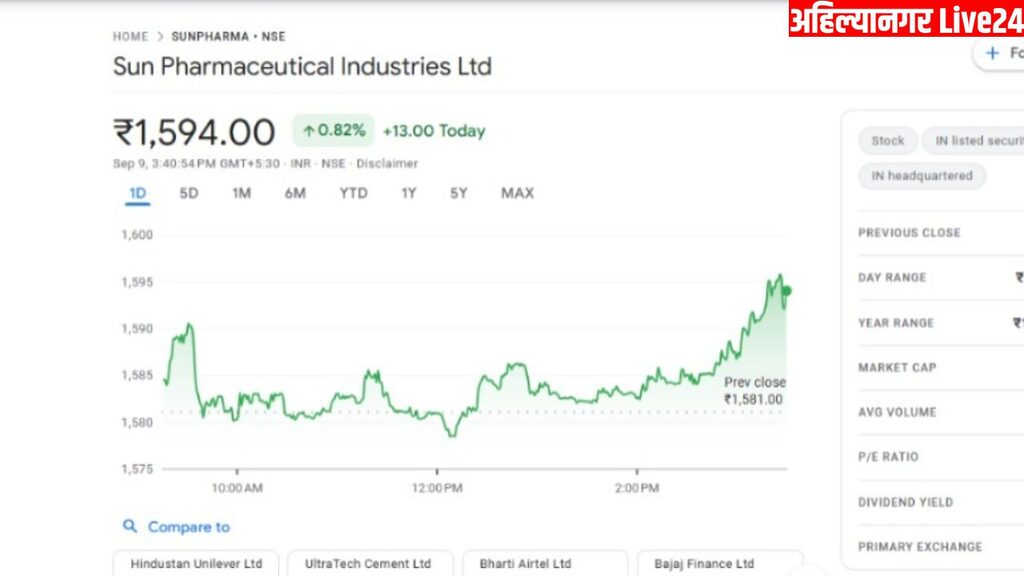Click the current price dot on chart
This screenshot has width=1024, height=576.
pyautogui.click(x=787, y=291)
